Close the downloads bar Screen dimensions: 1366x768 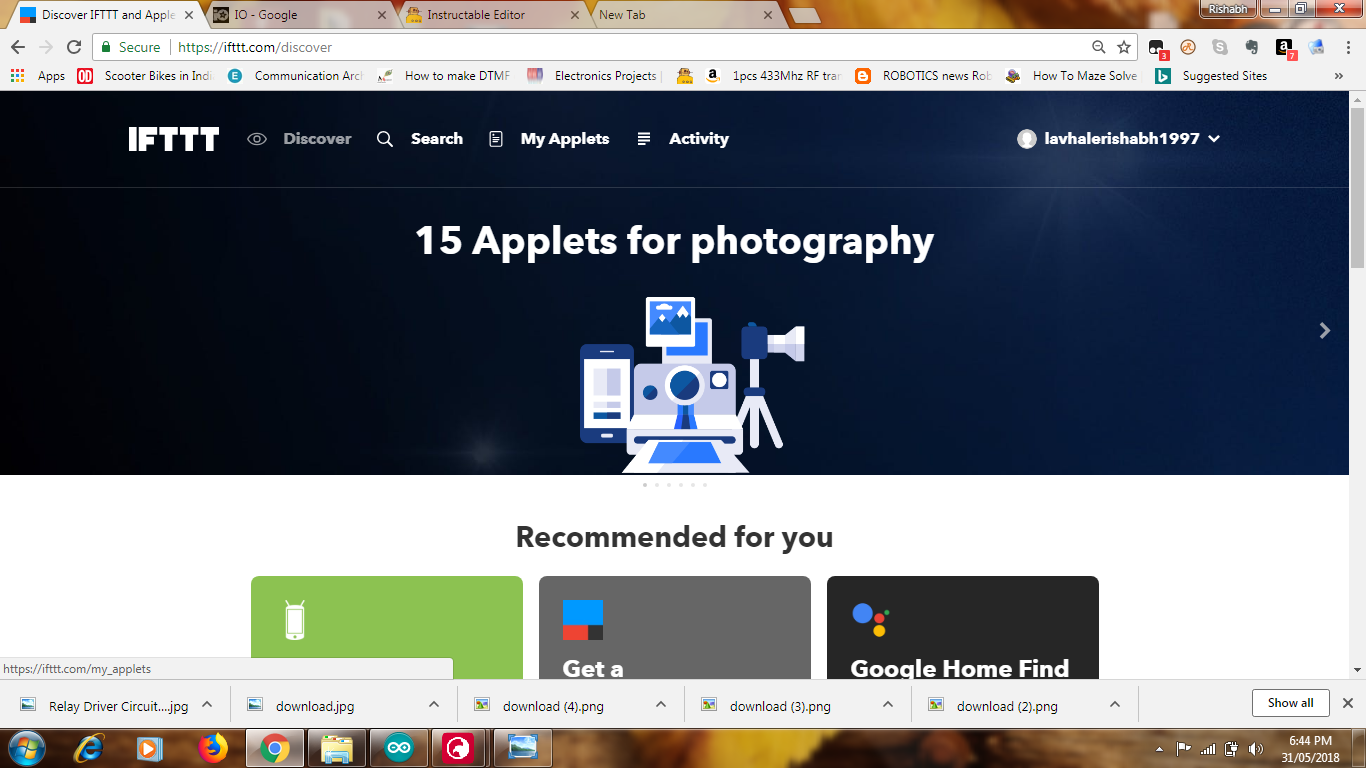[x=1348, y=703]
